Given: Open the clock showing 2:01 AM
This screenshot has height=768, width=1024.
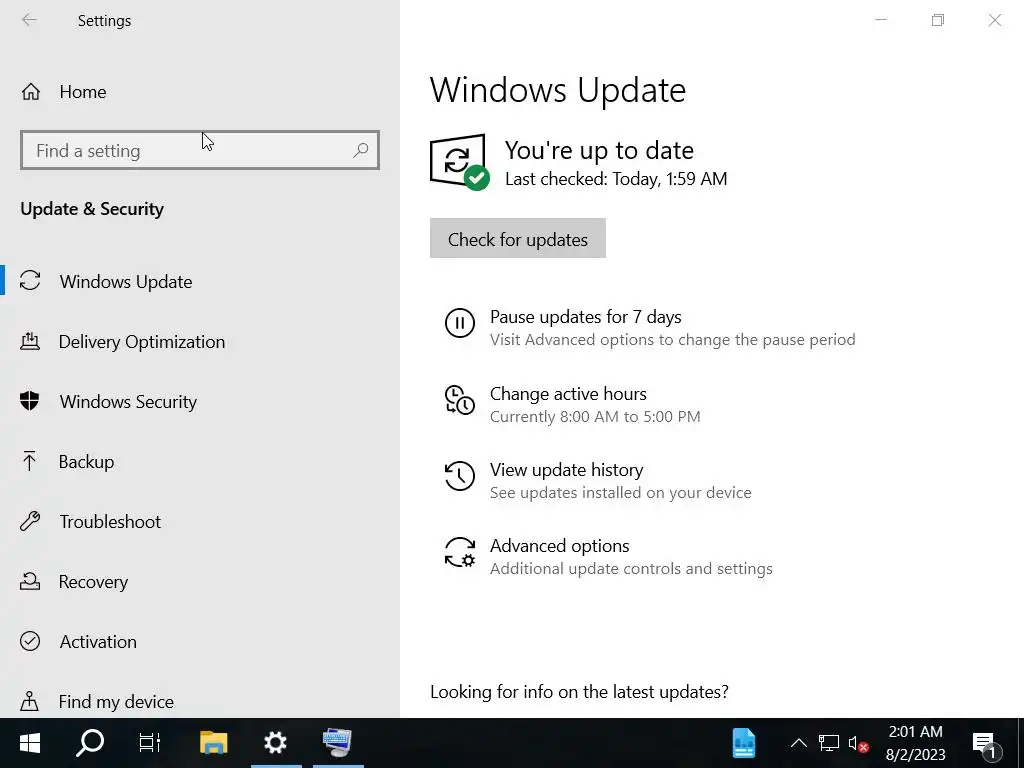Looking at the screenshot, I should (x=916, y=743).
